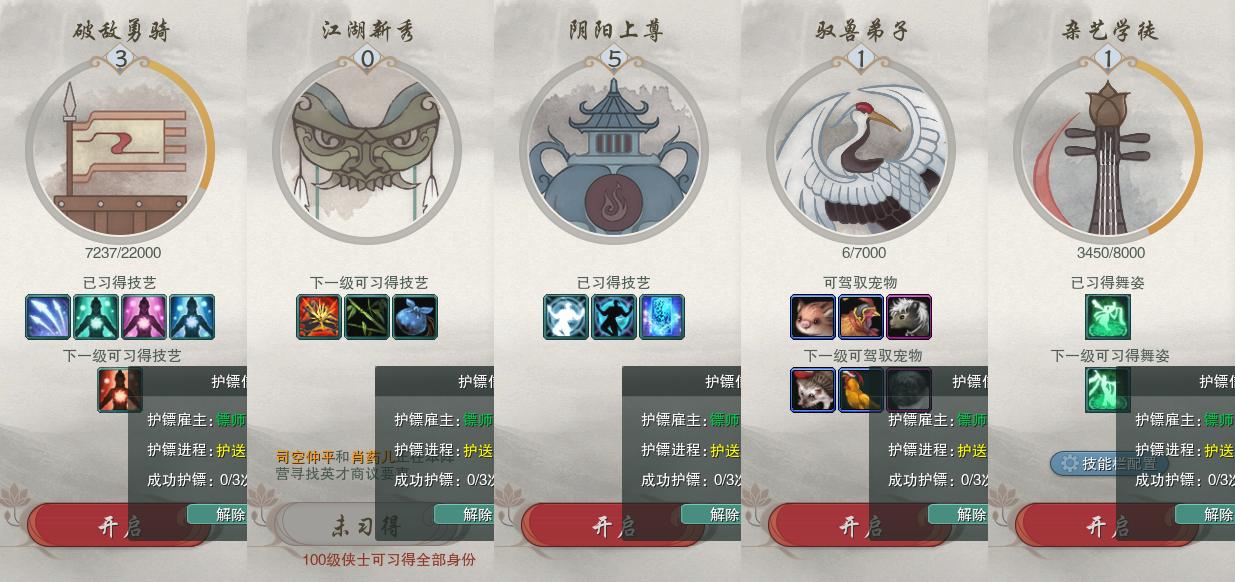
Task: Select the blue slash skill under 破敌勇骑
Action: click(x=48, y=317)
